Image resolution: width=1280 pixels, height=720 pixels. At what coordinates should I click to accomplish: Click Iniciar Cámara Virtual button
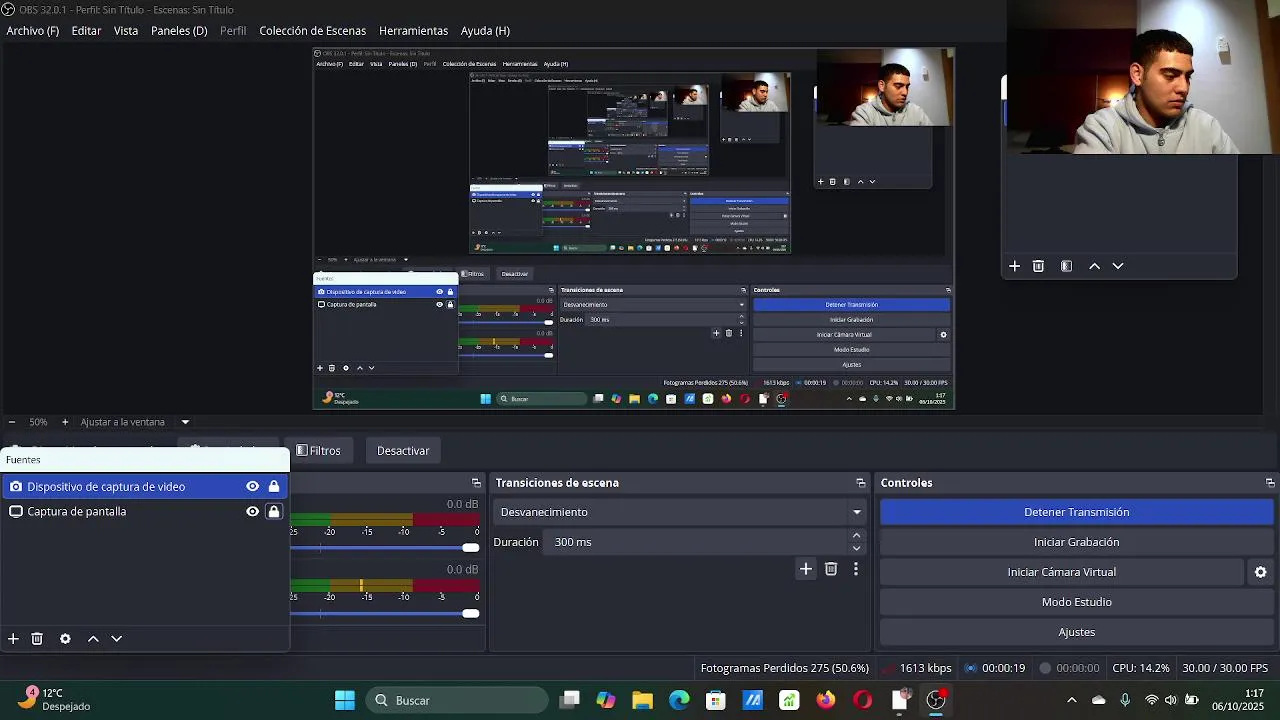click(x=1062, y=572)
